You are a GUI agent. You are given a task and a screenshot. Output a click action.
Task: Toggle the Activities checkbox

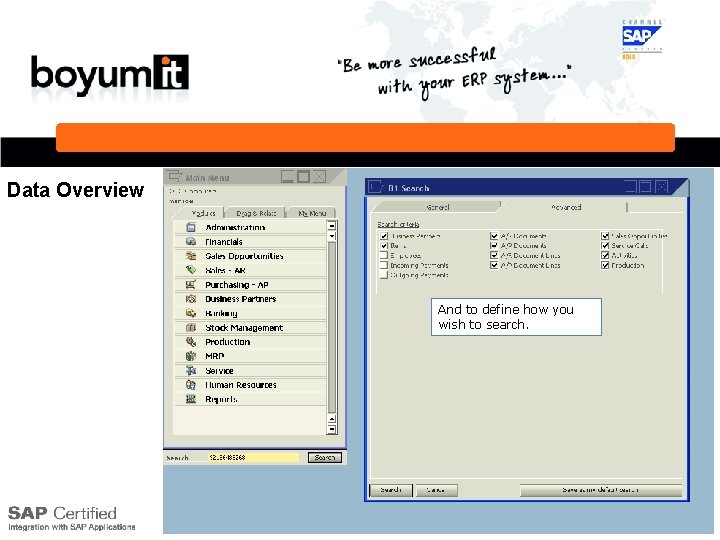[x=605, y=255]
